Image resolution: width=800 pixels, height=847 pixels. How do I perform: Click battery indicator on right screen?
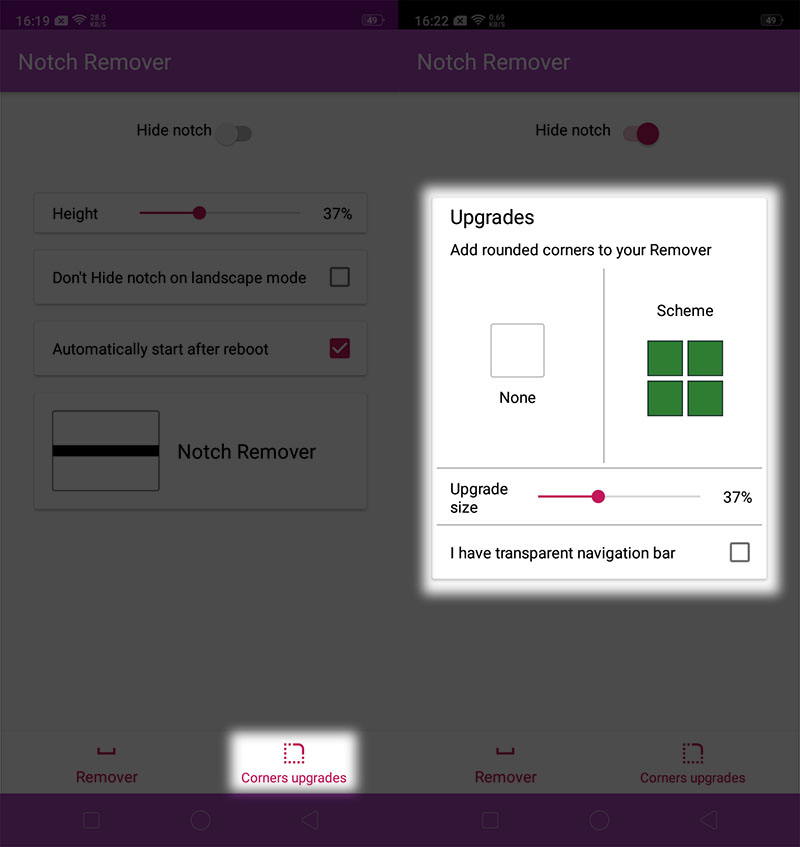(771, 21)
